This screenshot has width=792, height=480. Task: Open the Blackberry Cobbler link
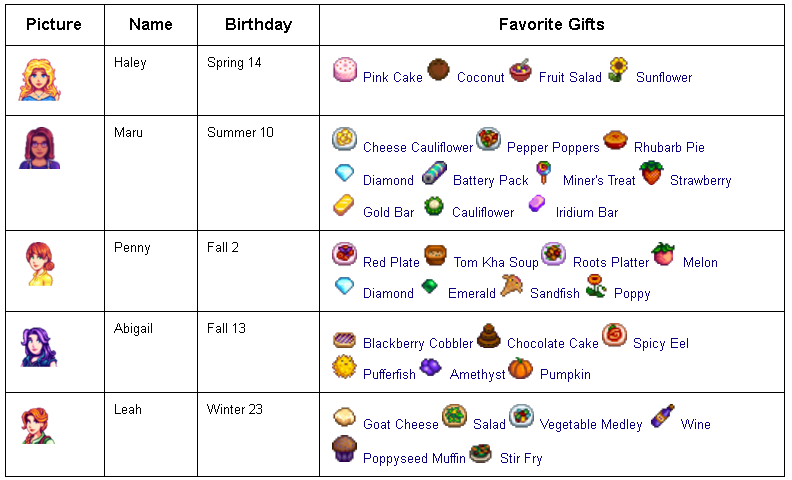click(x=418, y=344)
